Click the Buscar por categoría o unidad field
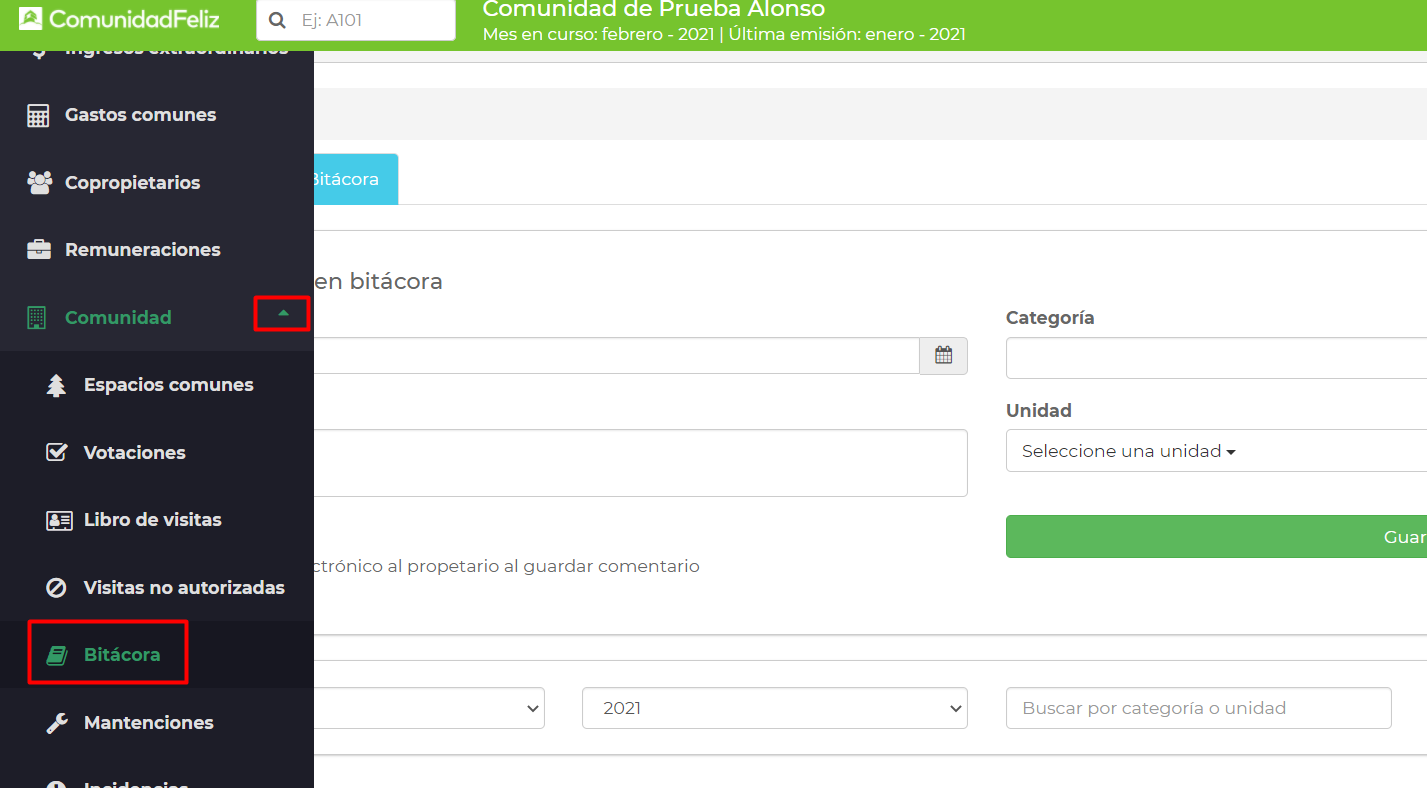This screenshot has height=788, width=1427. (1198, 708)
